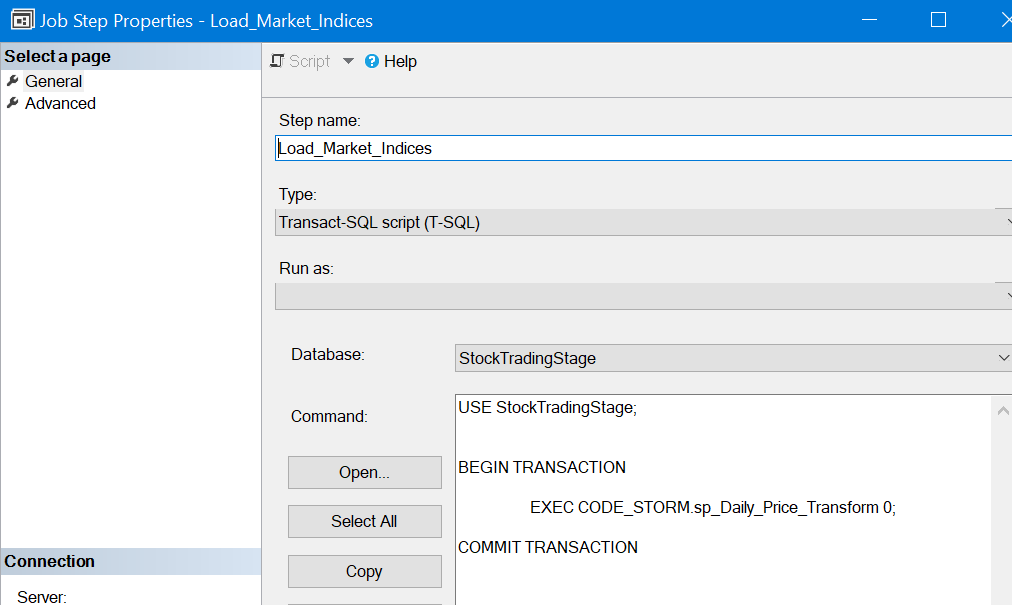Click the 'Command:' label
The image size is (1012, 605).
pyautogui.click(x=329, y=416)
